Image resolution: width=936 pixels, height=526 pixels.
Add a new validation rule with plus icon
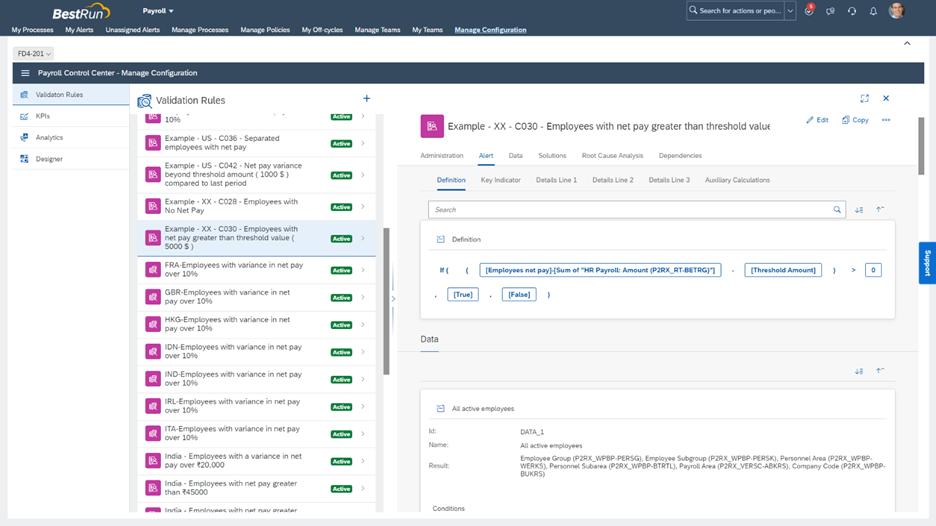(x=367, y=98)
